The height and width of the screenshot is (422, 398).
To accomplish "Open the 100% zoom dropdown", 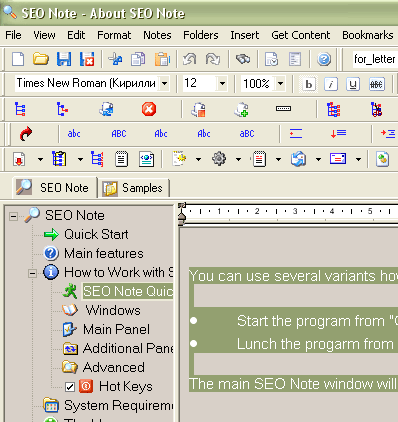I will click(x=280, y=83).
